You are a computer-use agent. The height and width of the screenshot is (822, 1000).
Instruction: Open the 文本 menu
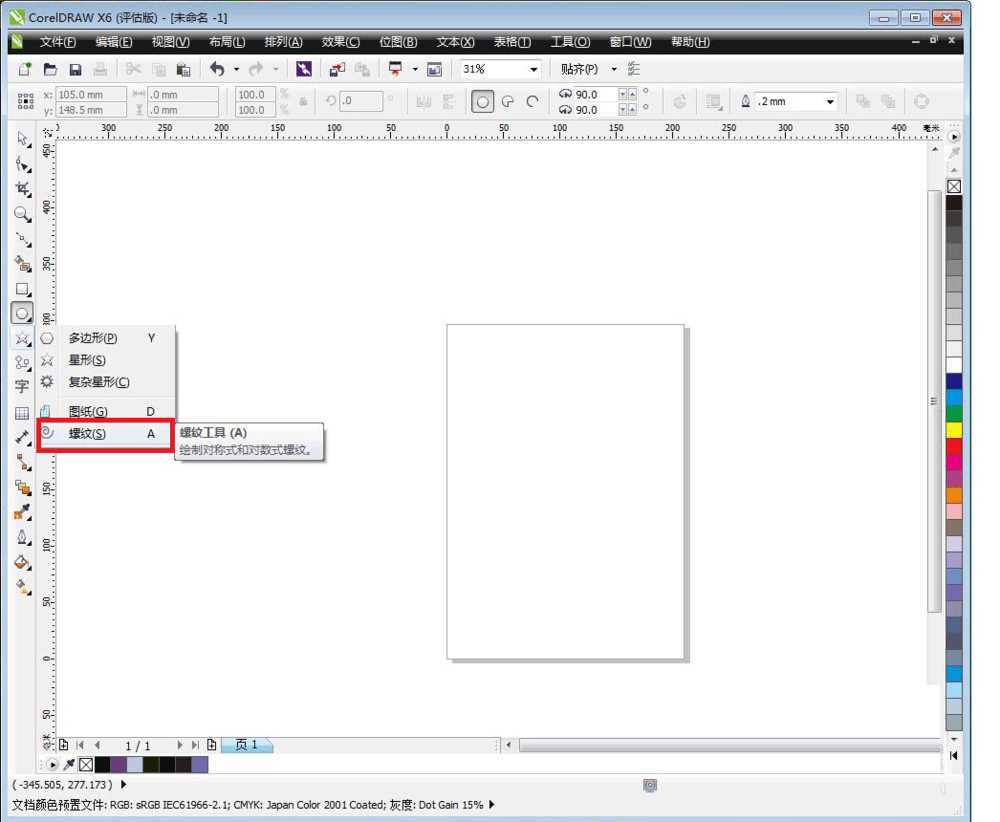click(x=454, y=42)
